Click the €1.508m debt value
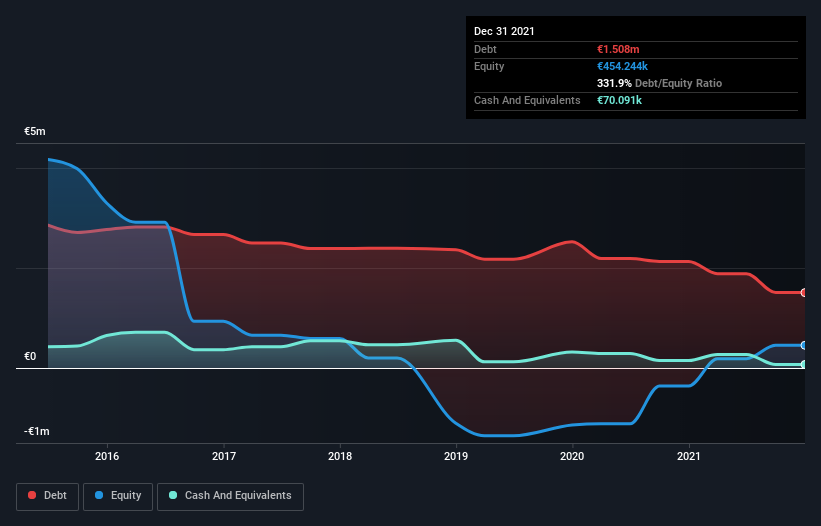821x526 pixels. (x=618, y=49)
